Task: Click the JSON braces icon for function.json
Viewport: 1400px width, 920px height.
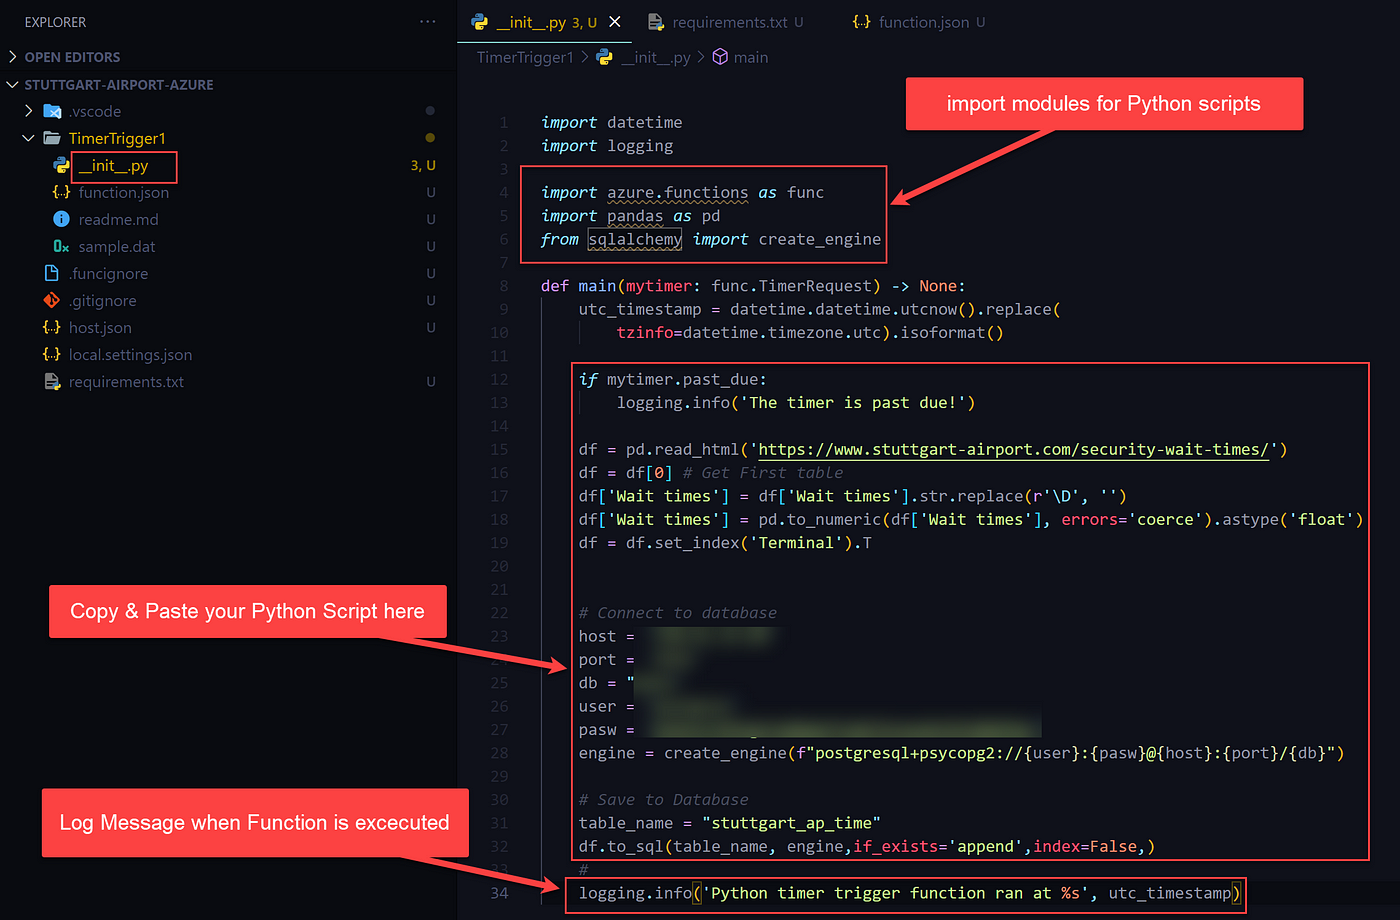Action: click(61, 192)
